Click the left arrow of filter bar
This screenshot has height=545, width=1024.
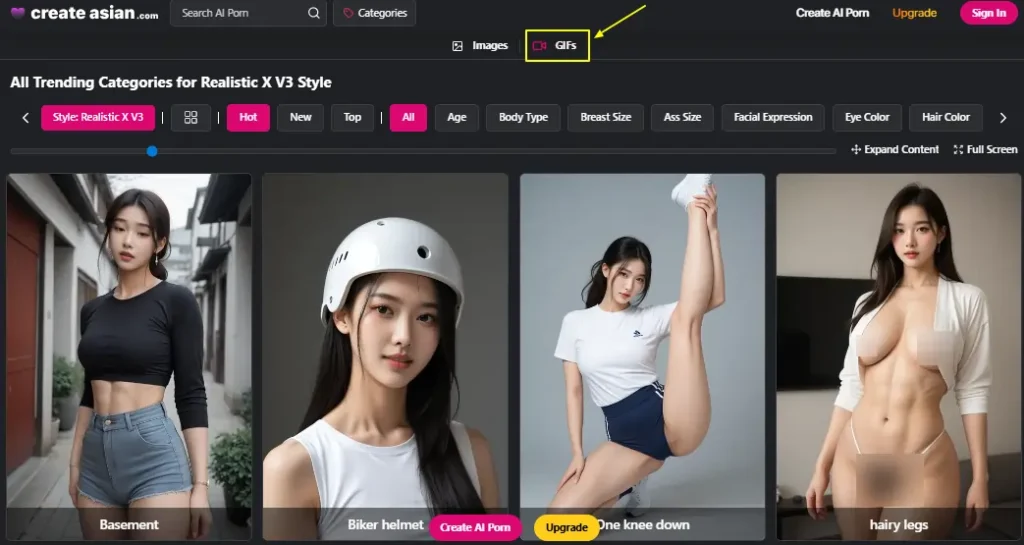[25, 118]
